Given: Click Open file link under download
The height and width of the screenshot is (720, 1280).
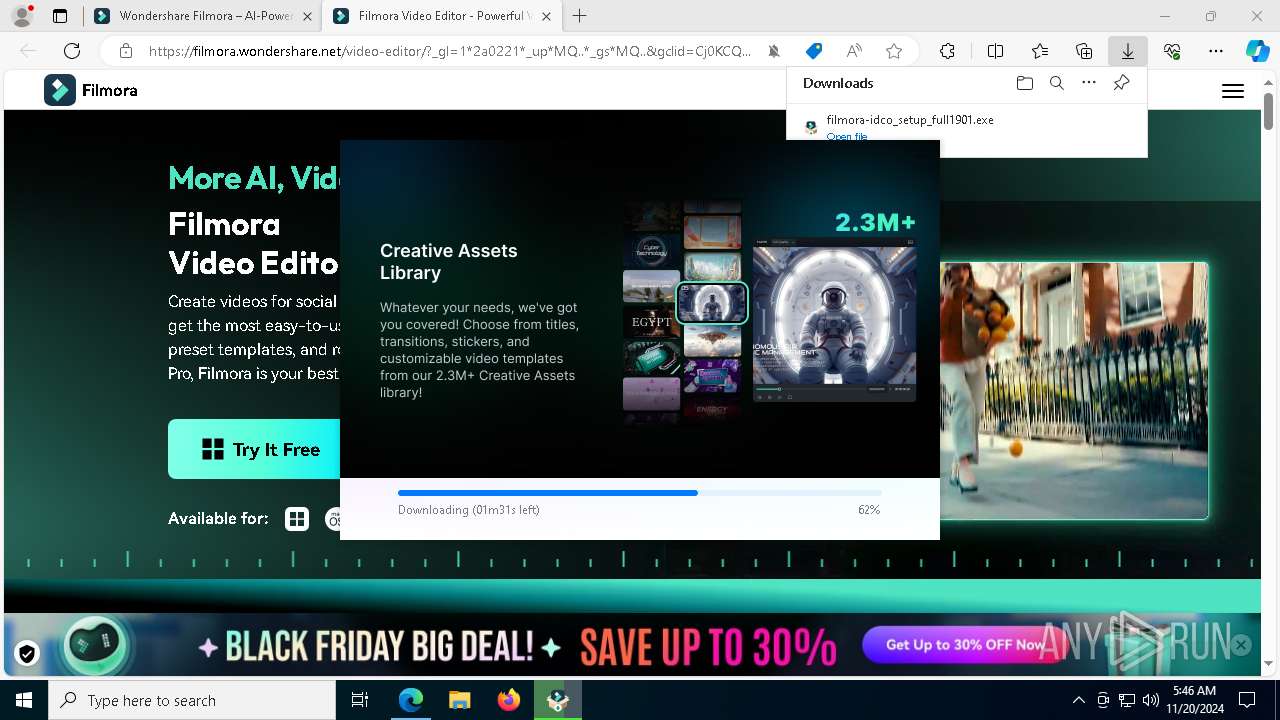Looking at the screenshot, I should coord(847,136).
